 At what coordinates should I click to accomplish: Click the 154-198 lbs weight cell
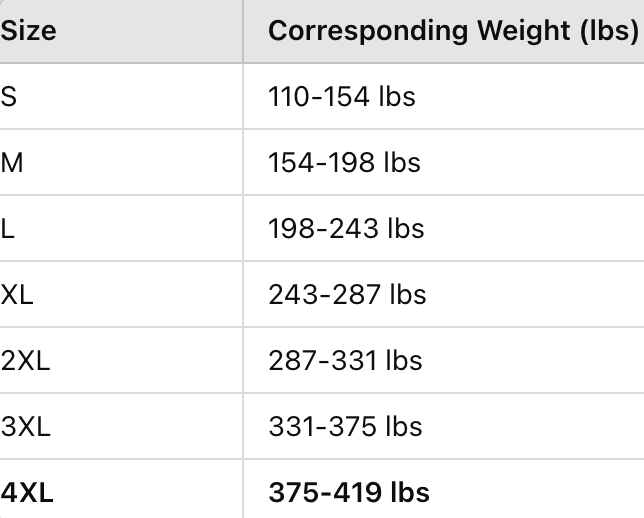click(x=344, y=162)
